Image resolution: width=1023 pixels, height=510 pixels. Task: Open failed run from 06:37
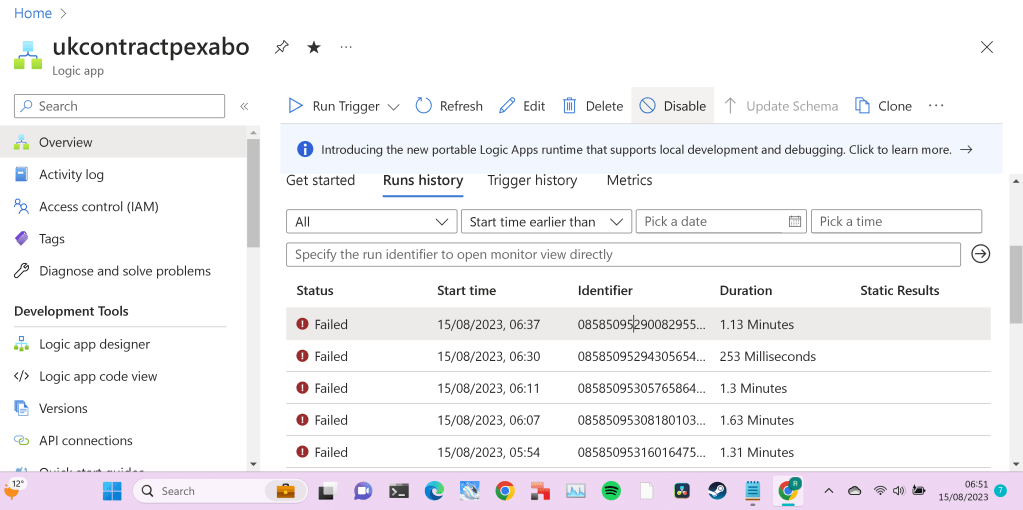coord(638,324)
